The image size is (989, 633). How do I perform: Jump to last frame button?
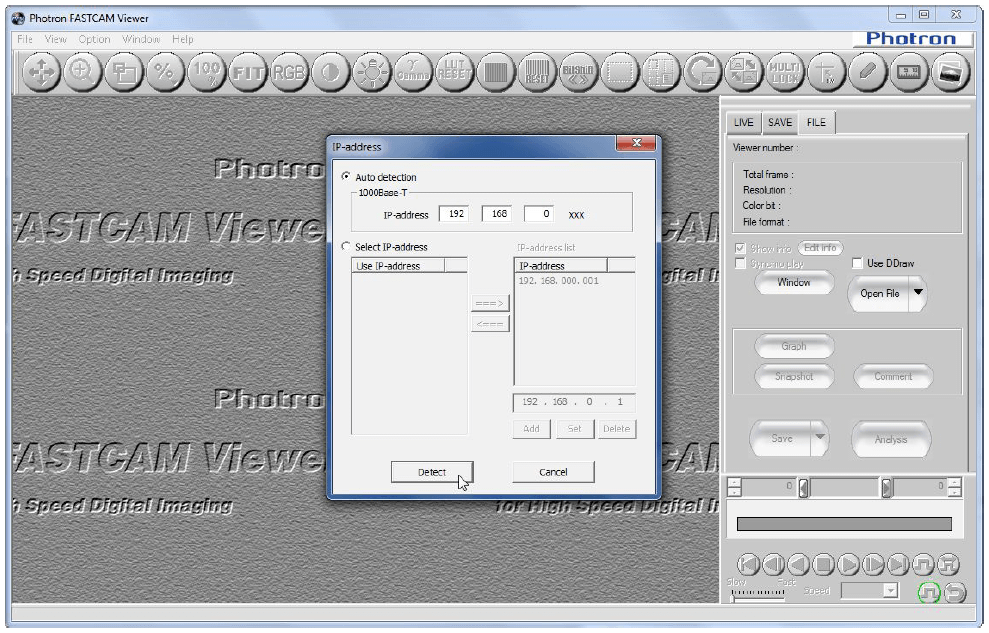click(x=898, y=564)
